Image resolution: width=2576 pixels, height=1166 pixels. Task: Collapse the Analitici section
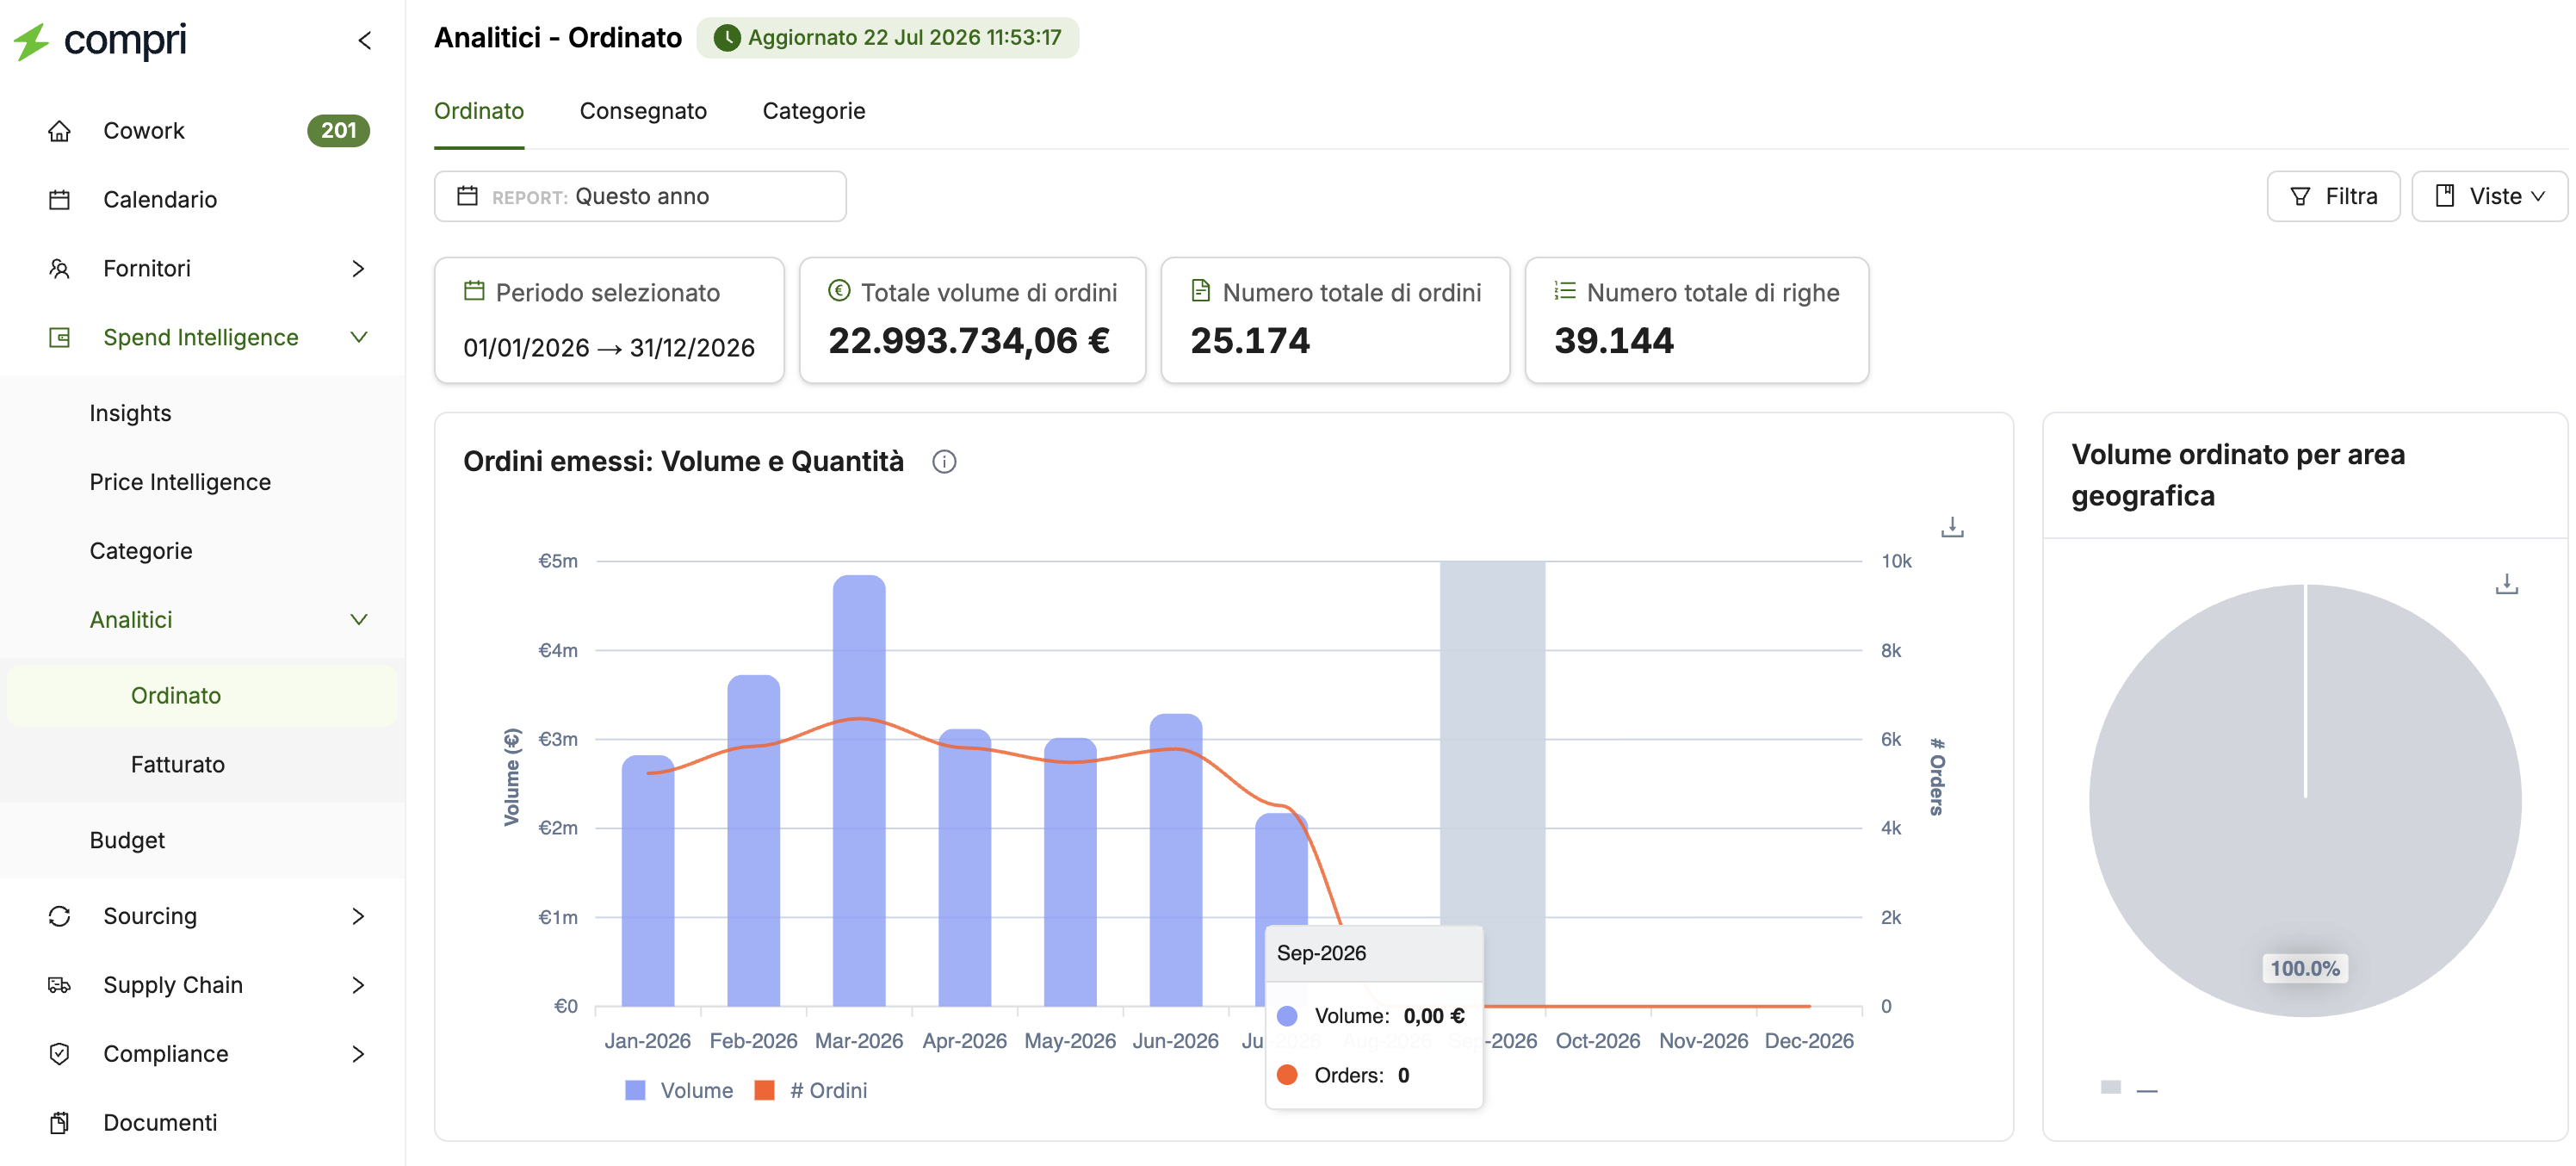click(358, 620)
